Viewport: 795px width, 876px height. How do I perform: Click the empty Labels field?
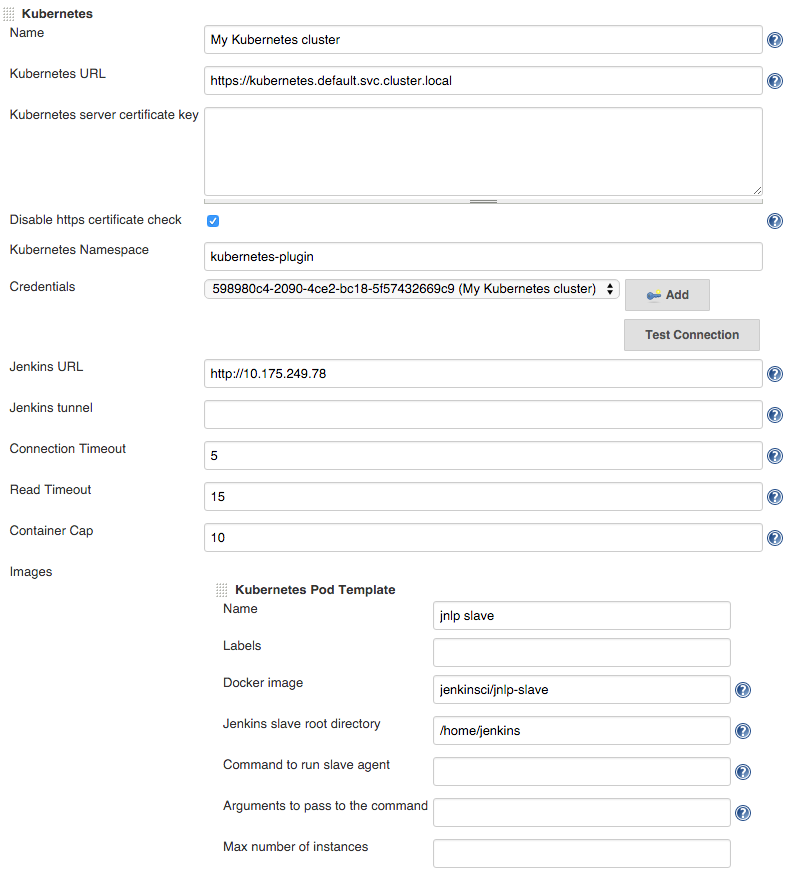tap(582, 653)
